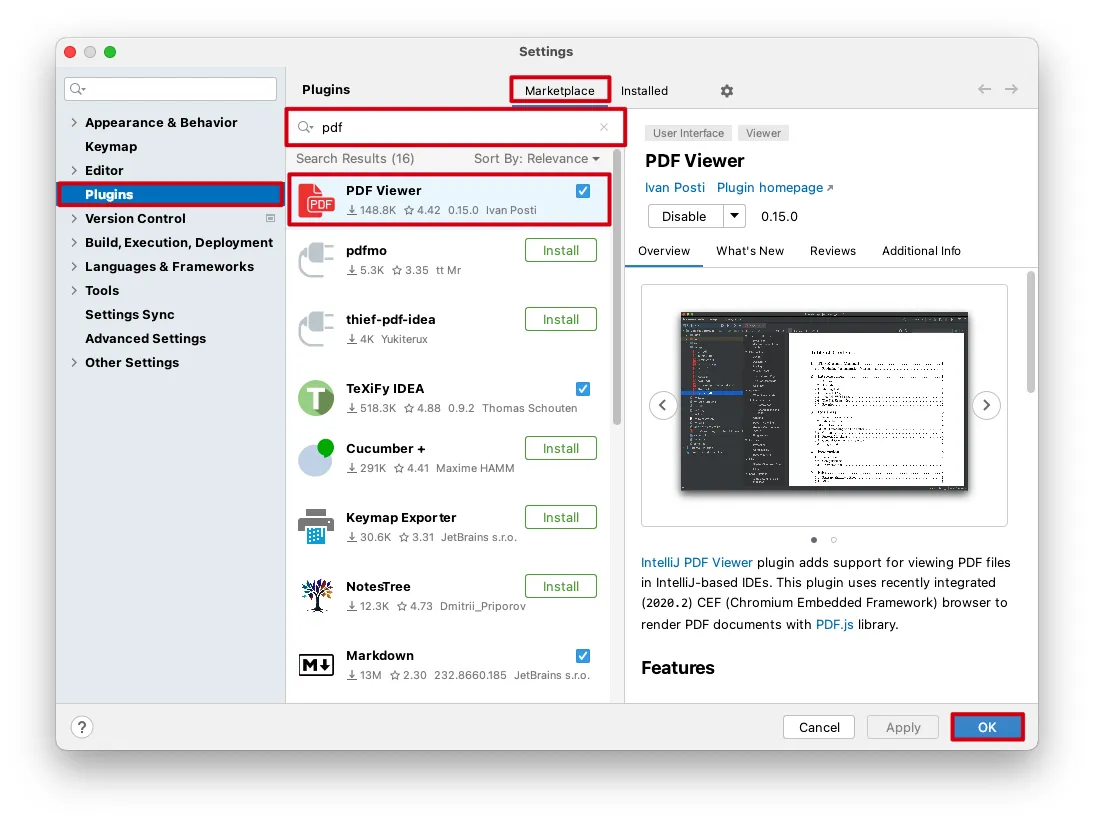Open the help question mark button

[82, 727]
